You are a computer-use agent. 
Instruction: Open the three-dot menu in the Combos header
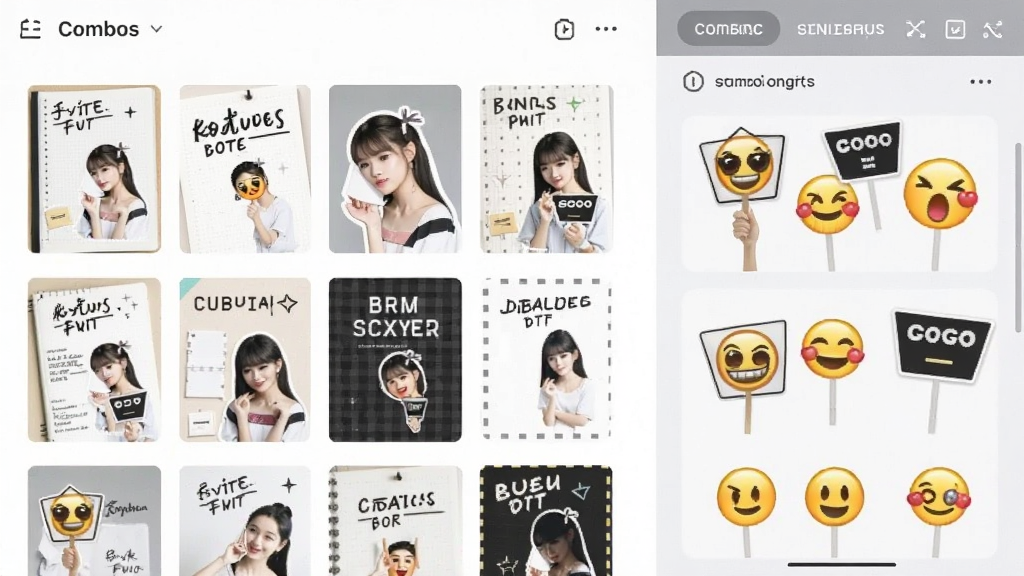pos(606,29)
